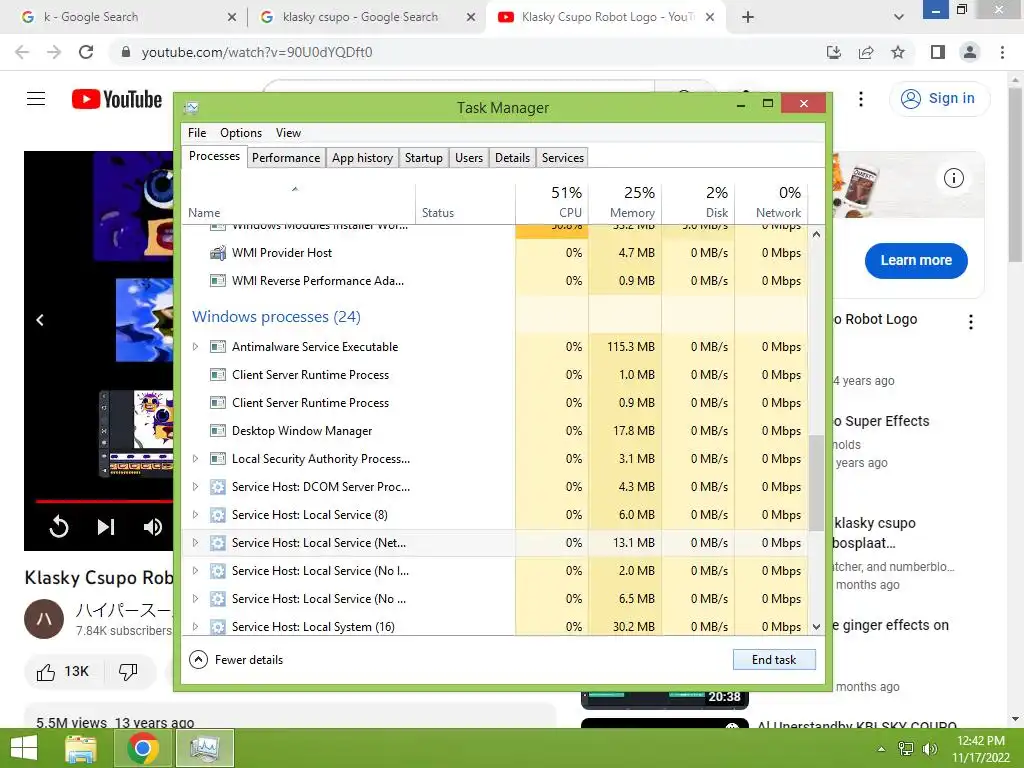Click the Learn more ad button
This screenshot has height=768, width=1024.
point(916,261)
